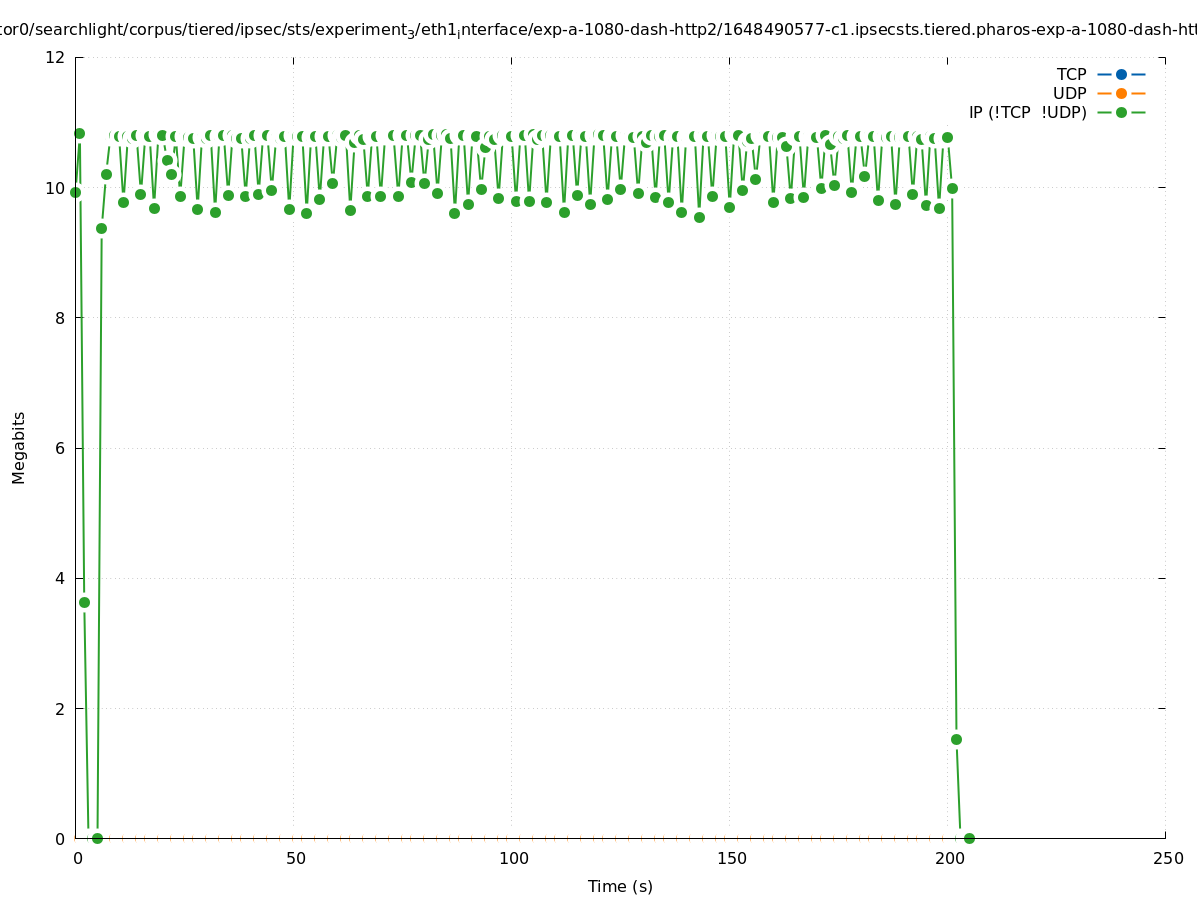Select the TCP legend label

(x=1071, y=74)
